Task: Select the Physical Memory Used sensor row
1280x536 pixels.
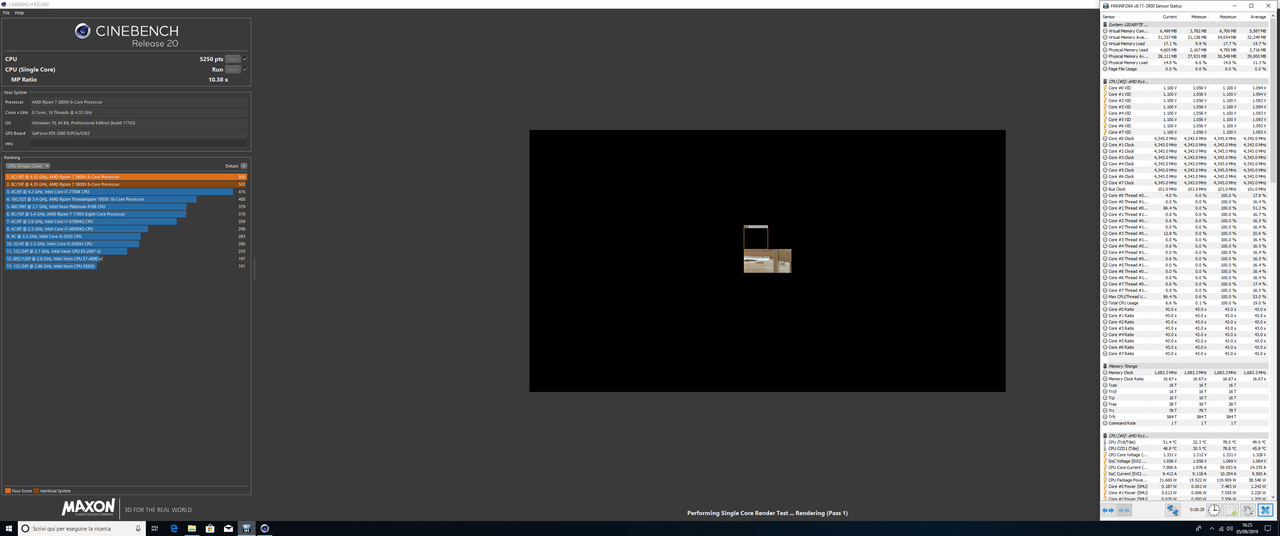Action: click(x=1186, y=50)
